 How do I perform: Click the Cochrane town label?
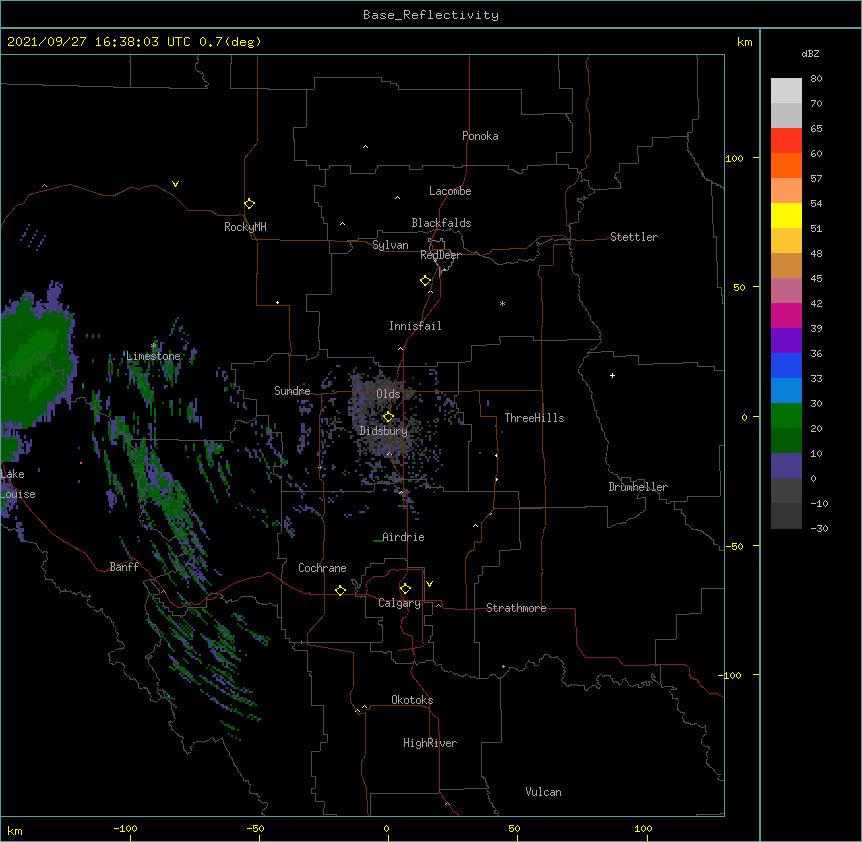pyautogui.click(x=322, y=568)
